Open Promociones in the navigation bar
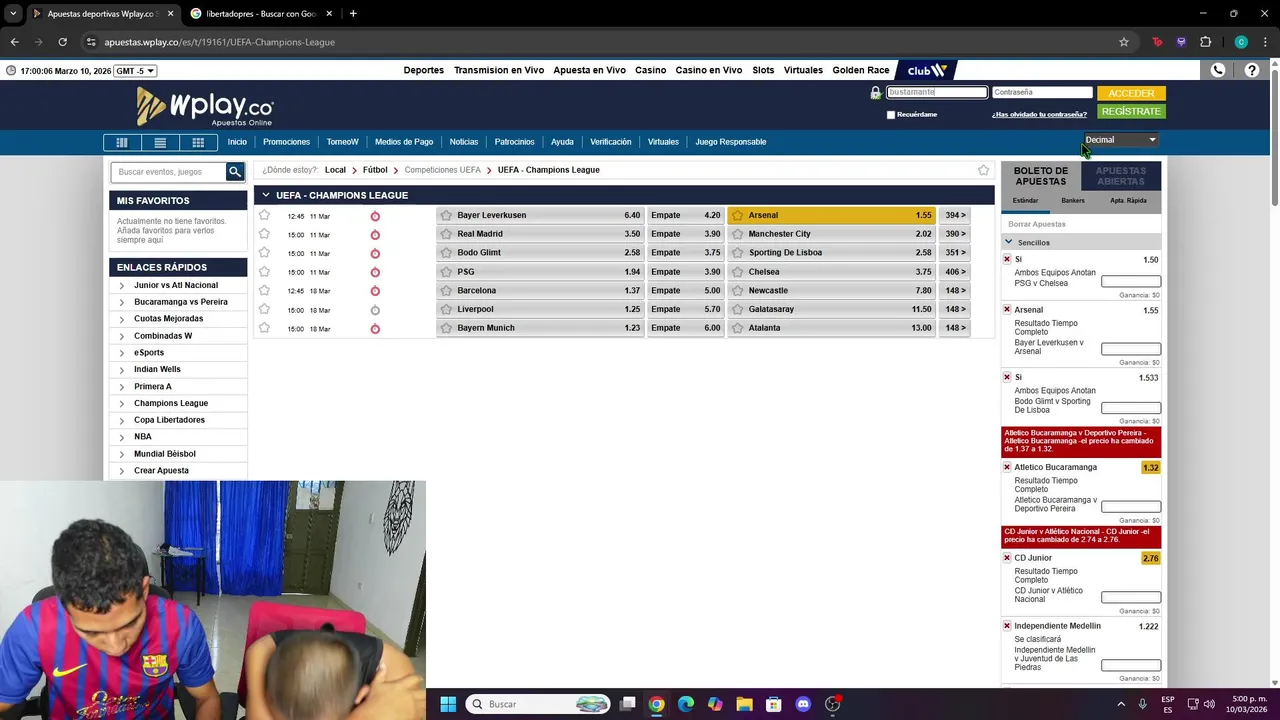The image size is (1280, 720). tap(286, 142)
